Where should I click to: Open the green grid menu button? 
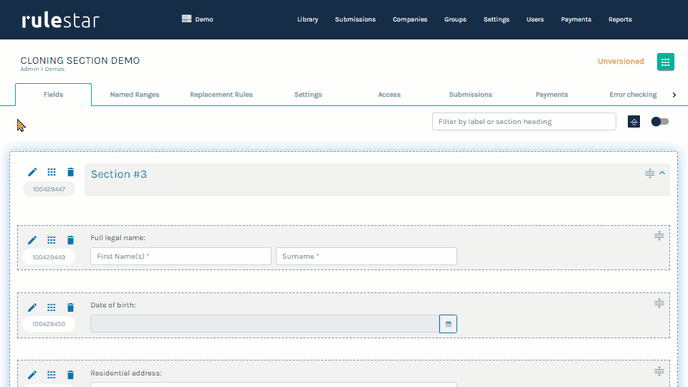point(665,62)
